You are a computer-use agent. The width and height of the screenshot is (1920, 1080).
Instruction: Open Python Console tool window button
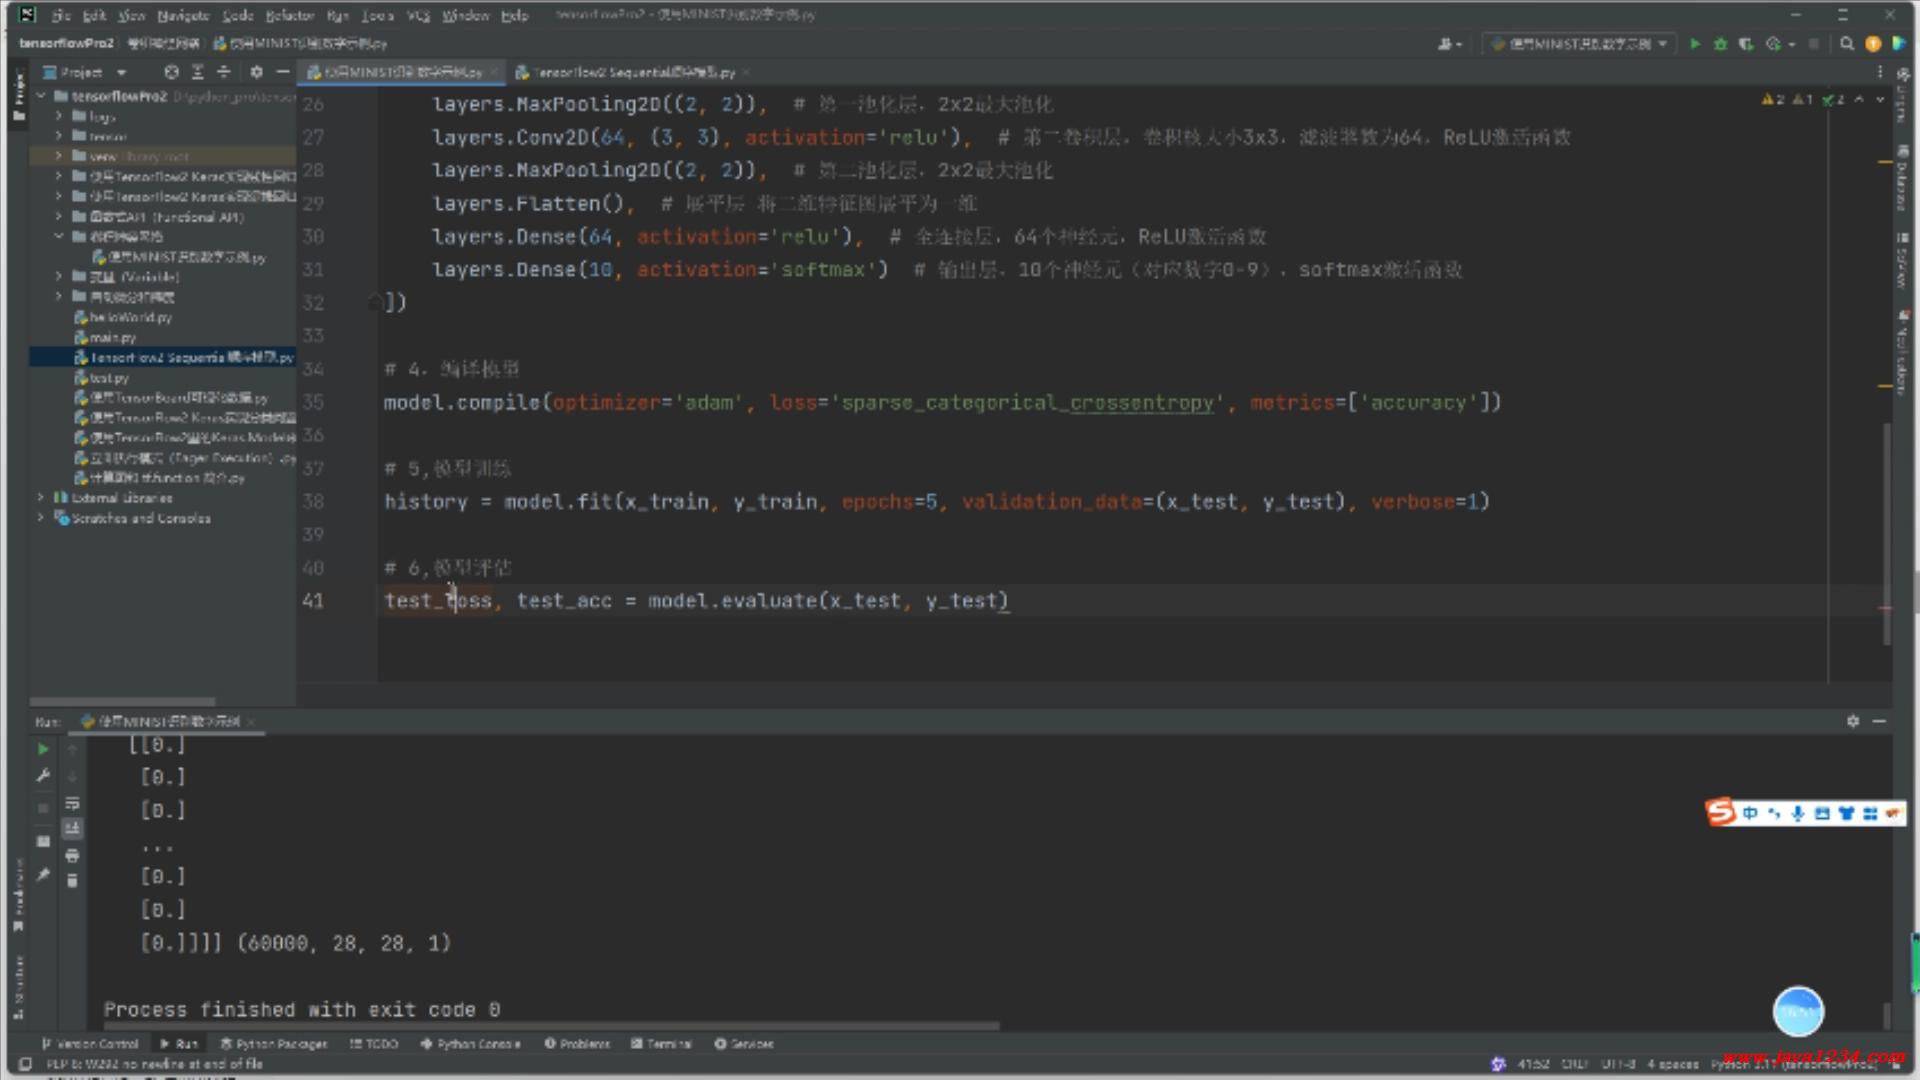coord(470,1043)
